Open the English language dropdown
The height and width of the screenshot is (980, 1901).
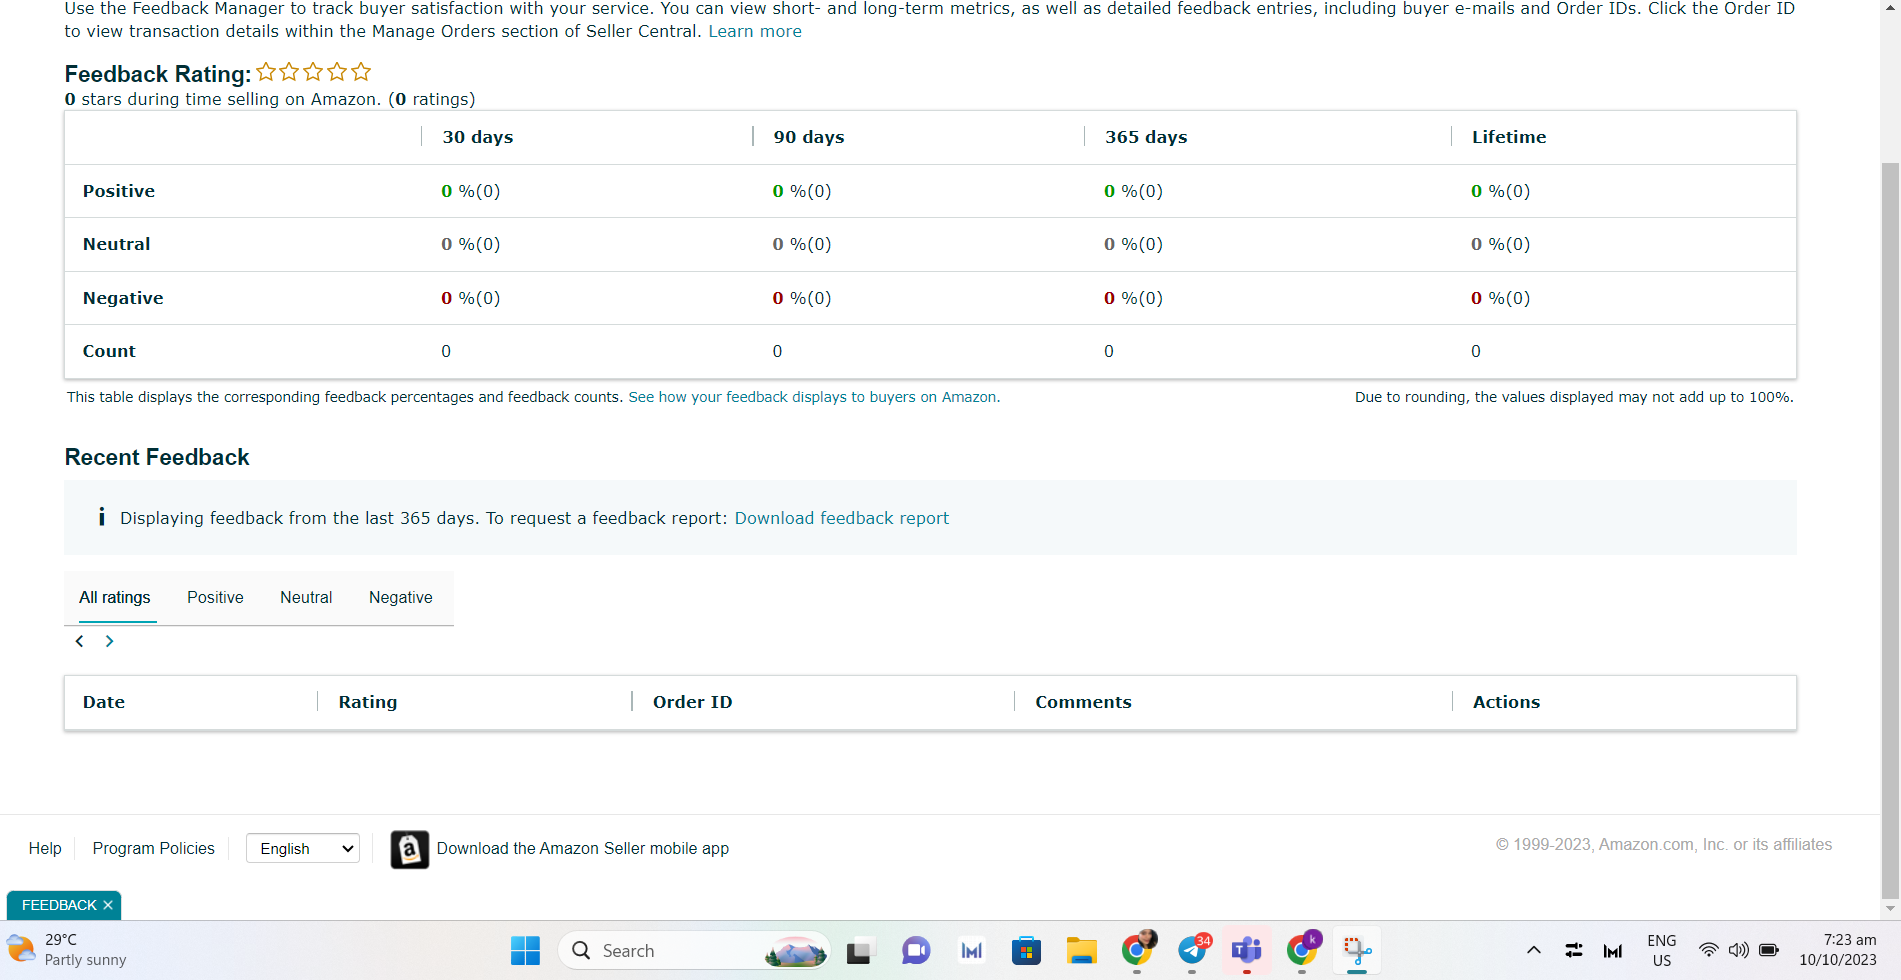303,849
